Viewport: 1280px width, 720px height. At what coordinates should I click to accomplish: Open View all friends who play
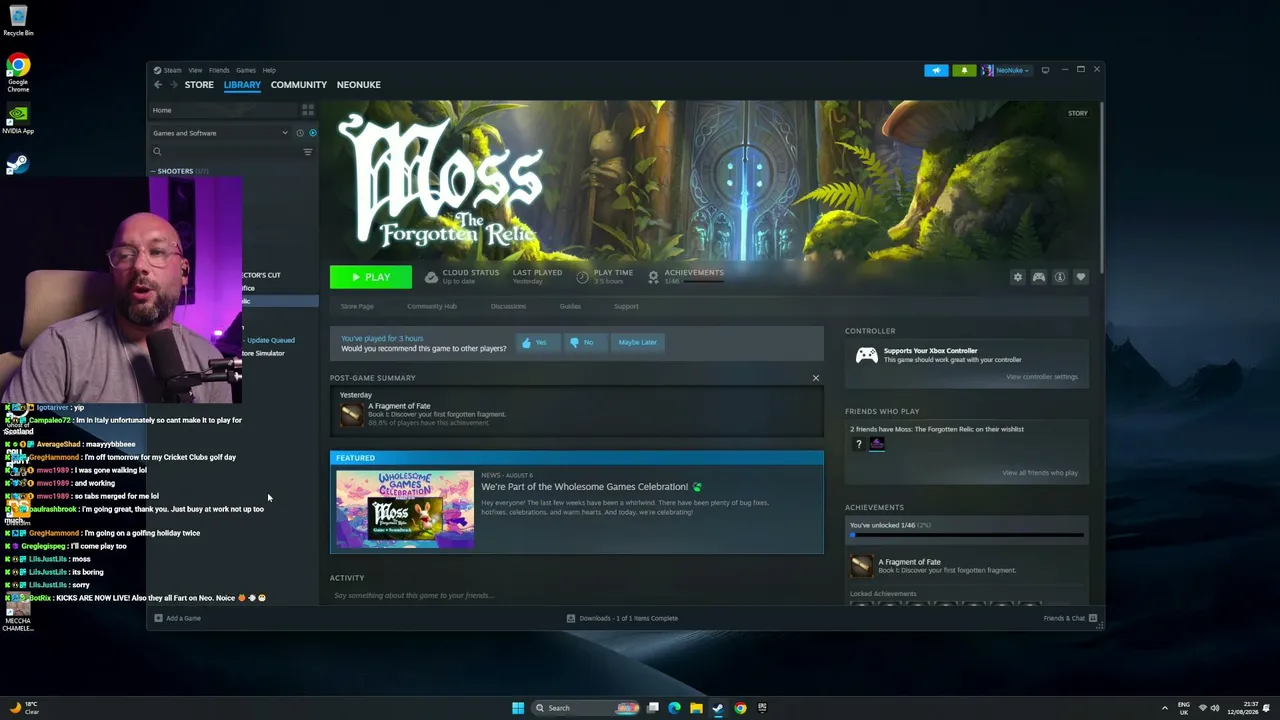point(1040,473)
